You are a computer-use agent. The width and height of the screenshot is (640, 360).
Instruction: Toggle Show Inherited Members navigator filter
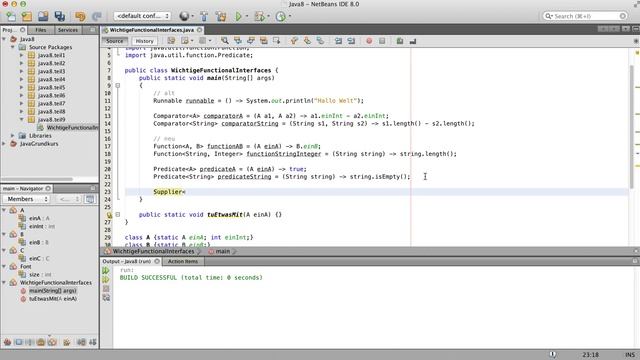(7, 342)
